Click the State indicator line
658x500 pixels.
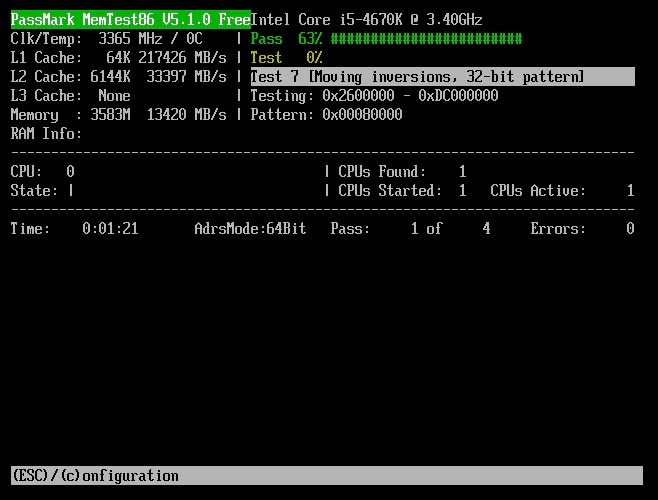click(x=42, y=191)
